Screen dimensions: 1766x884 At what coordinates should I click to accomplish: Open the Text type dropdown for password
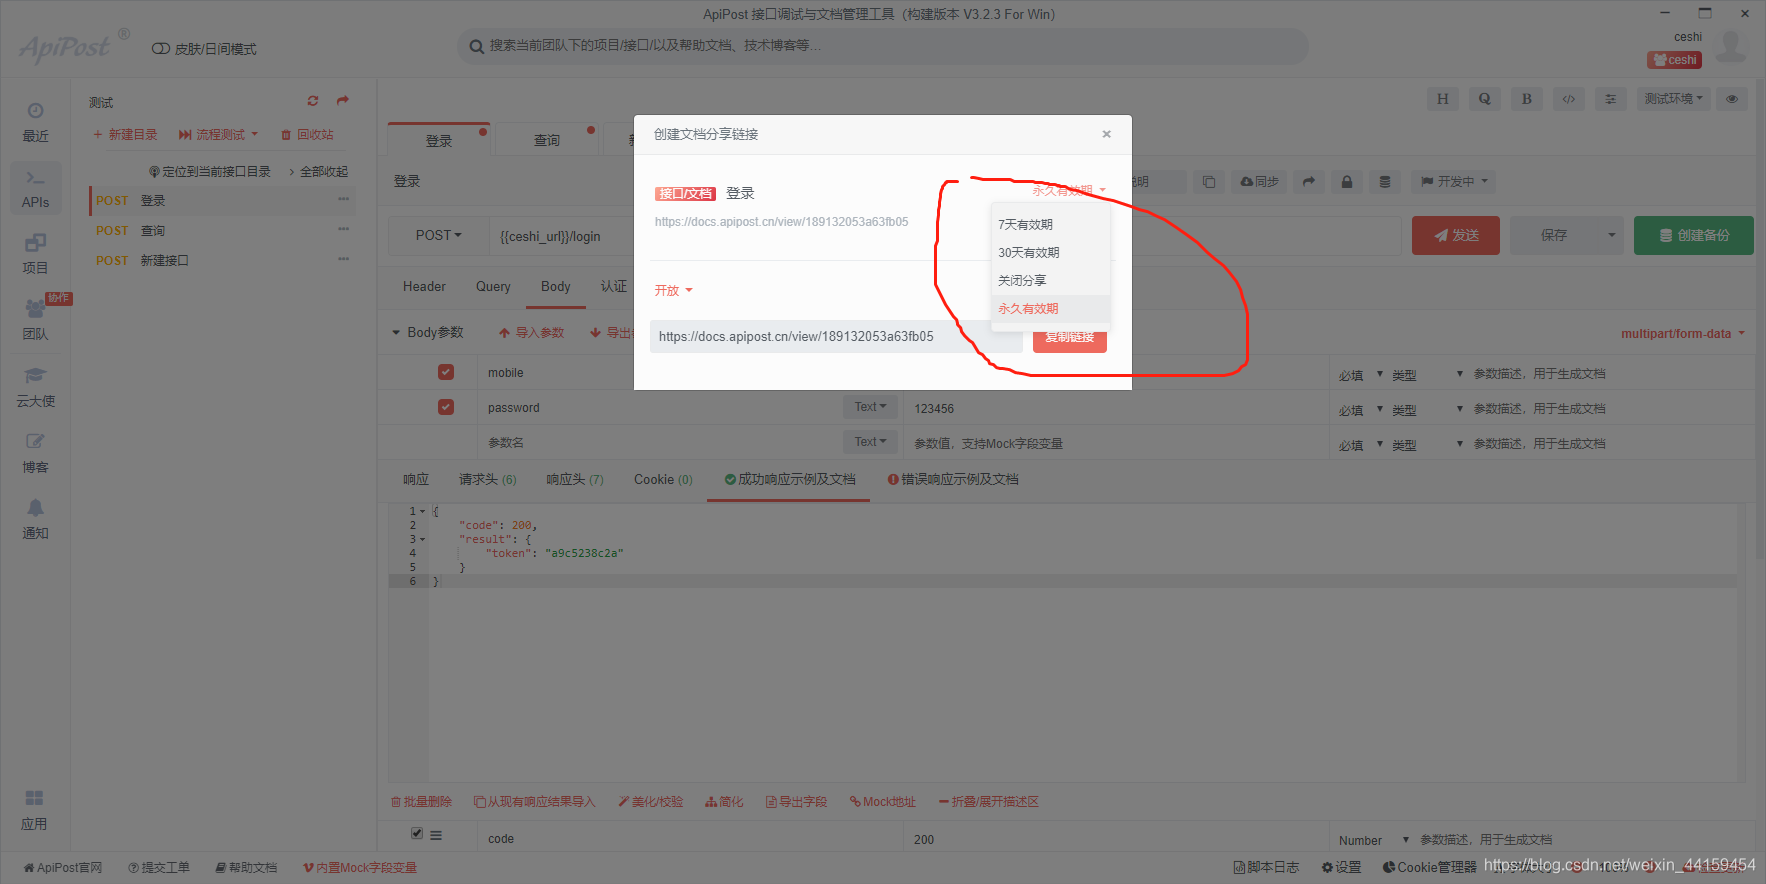tap(870, 407)
